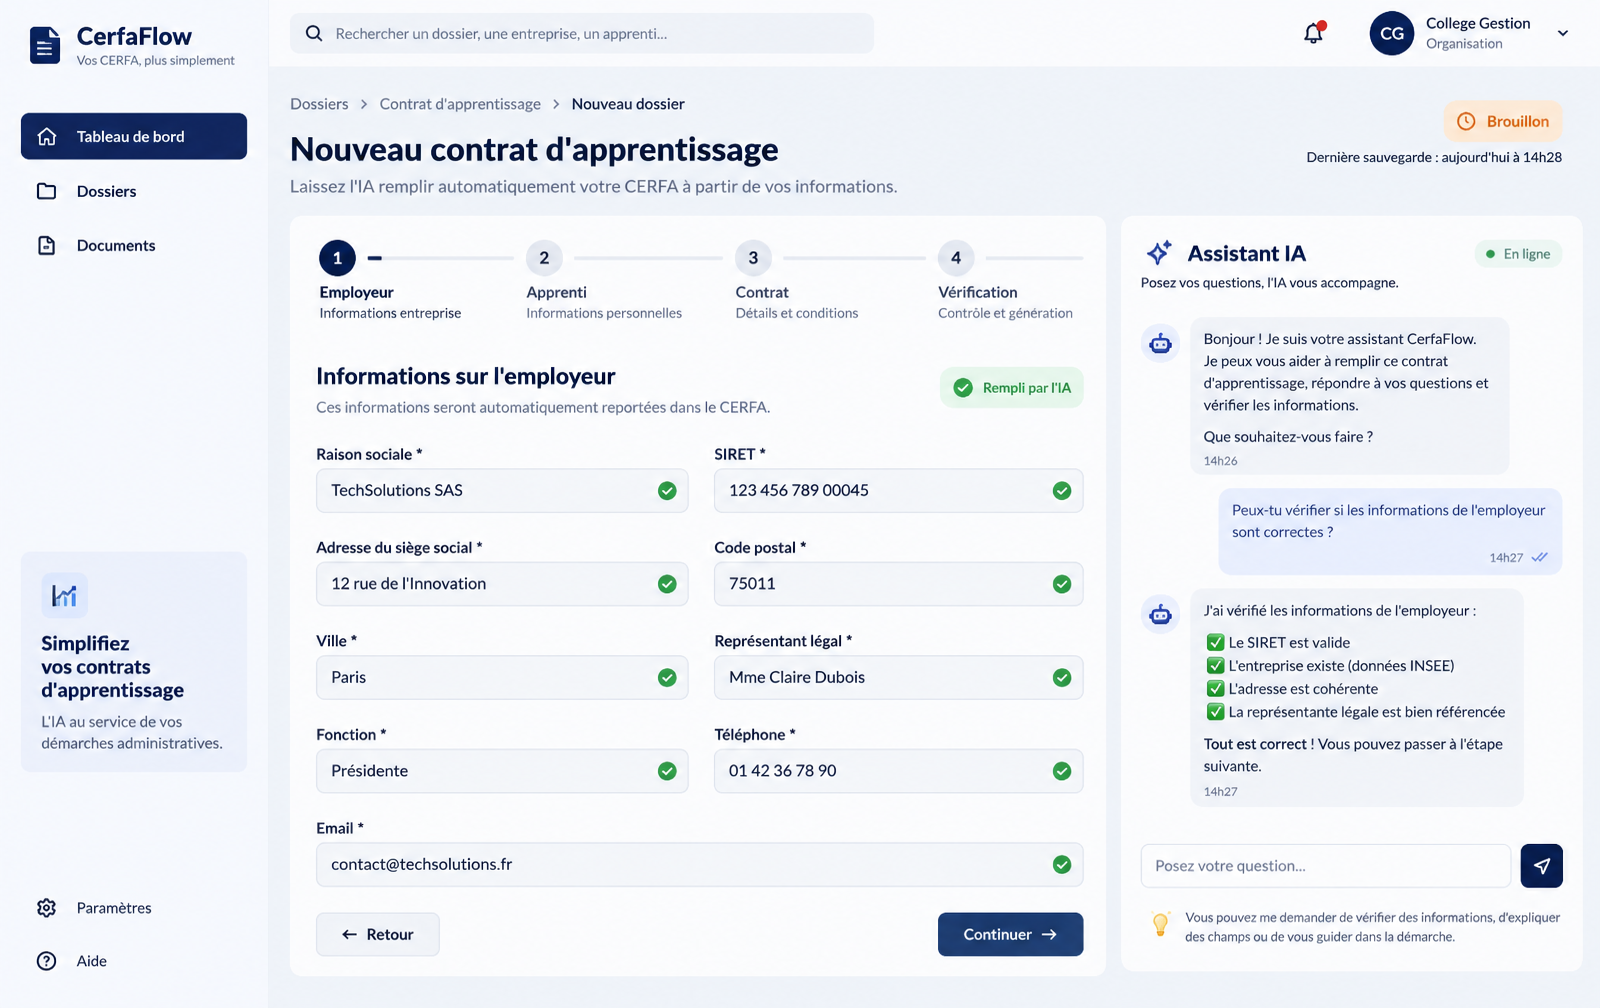
Task: Click the Aide question mark icon
Action: coord(47,961)
